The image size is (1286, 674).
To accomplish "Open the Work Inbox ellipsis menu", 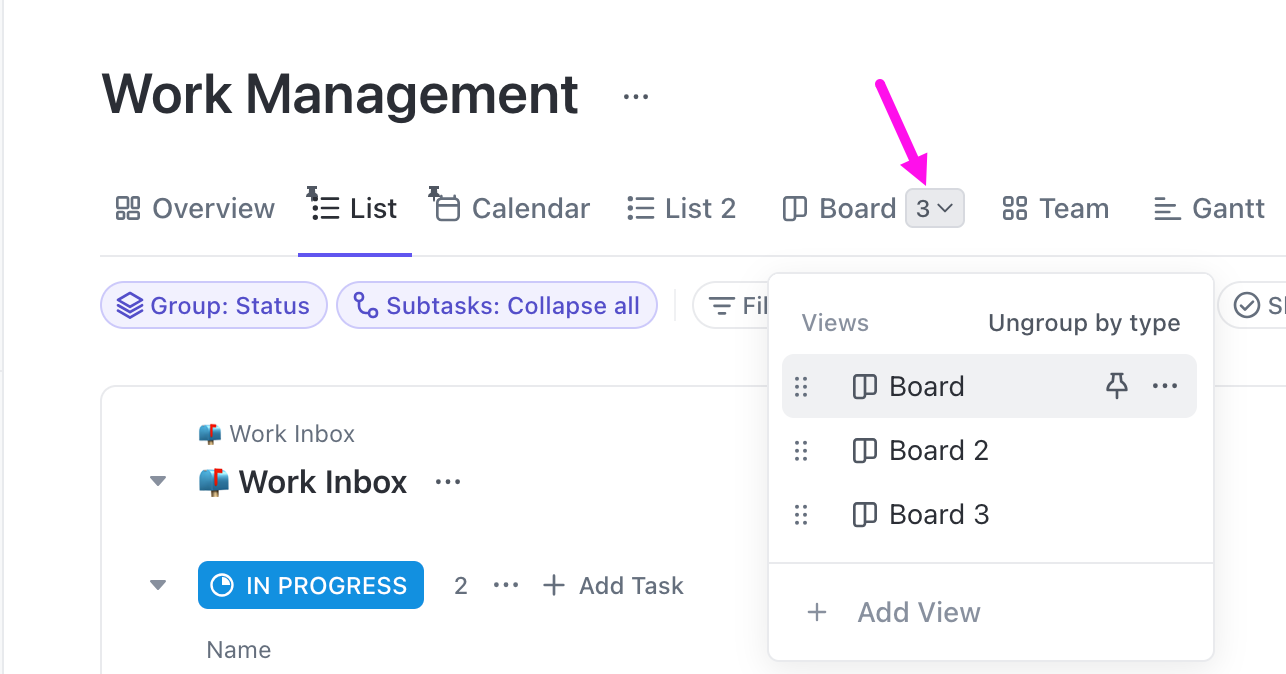I will click(447, 482).
